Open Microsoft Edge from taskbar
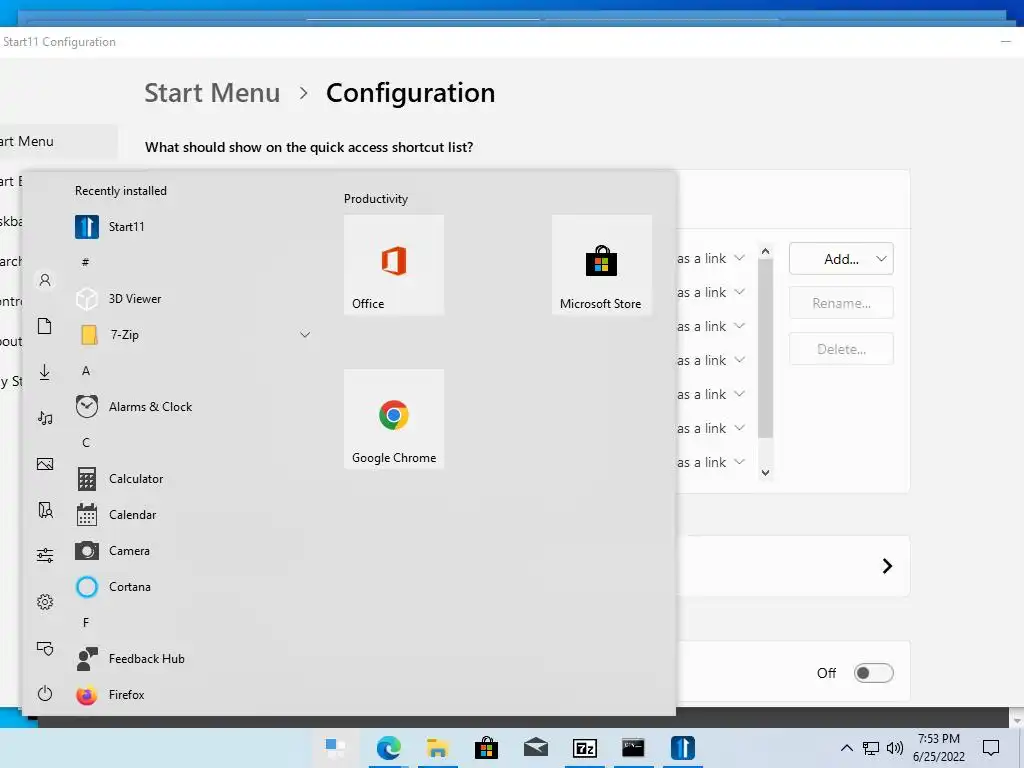The height and width of the screenshot is (768, 1024). coord(389,748)
